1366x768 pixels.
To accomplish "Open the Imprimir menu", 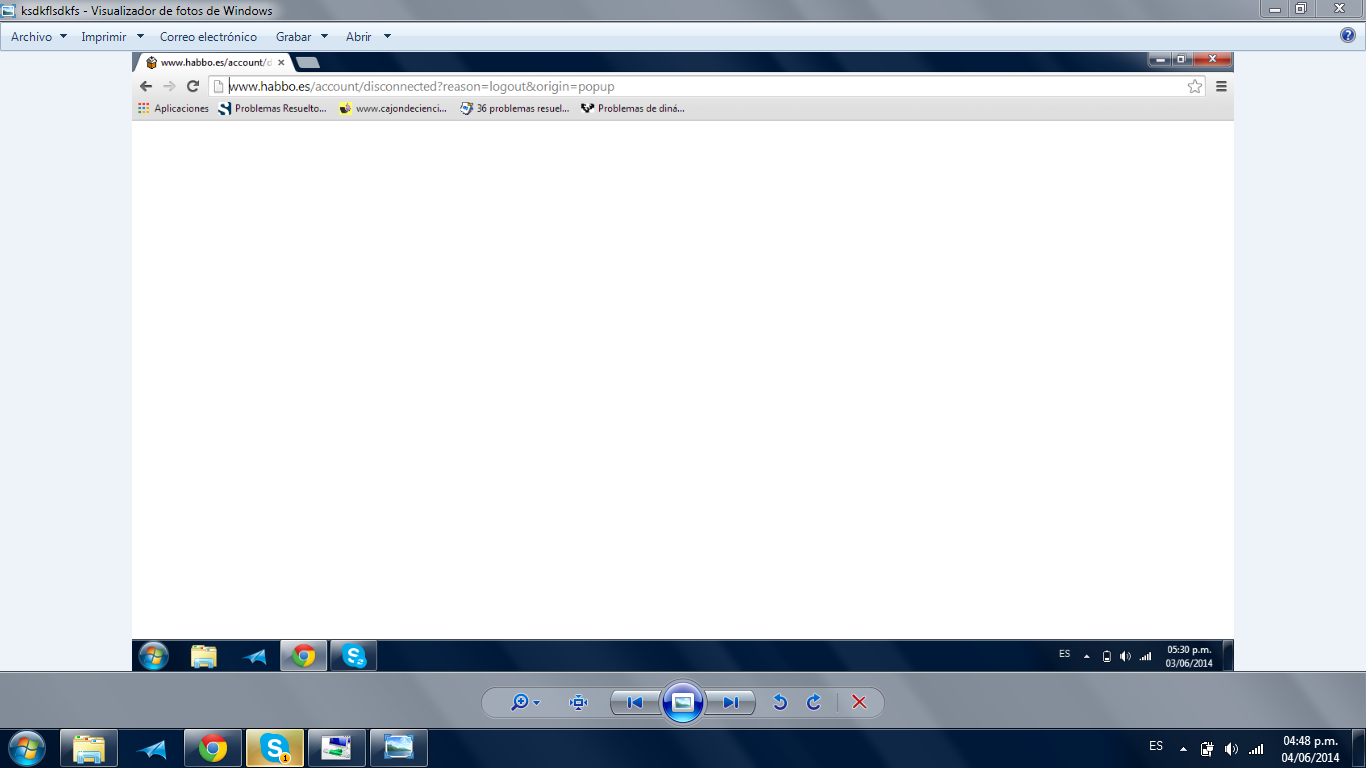I will click(x=104, y=37).
